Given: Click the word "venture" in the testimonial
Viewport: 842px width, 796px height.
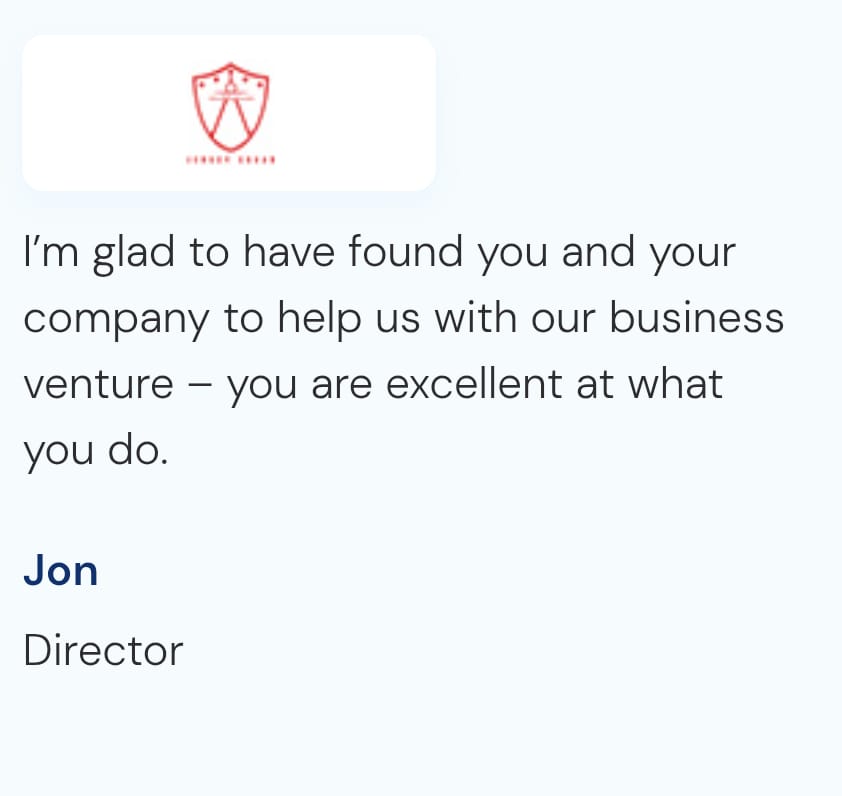Looking at the screenshot, I should click(98, 385).
